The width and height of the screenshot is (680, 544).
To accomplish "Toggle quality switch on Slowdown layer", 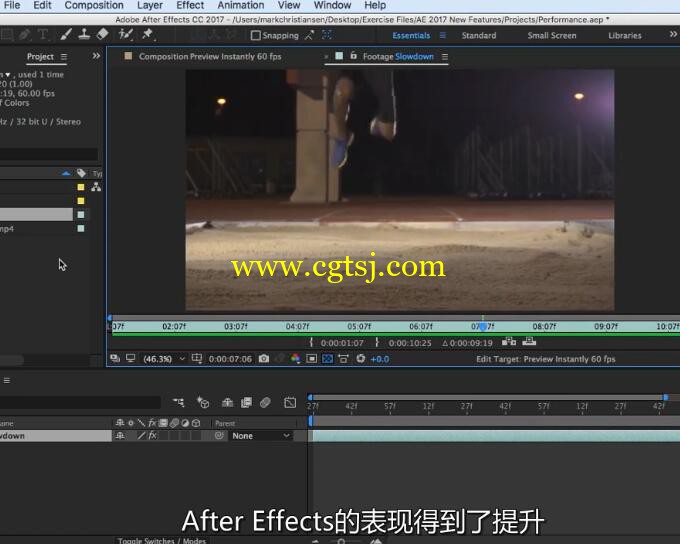I will (x=141, y=436).
